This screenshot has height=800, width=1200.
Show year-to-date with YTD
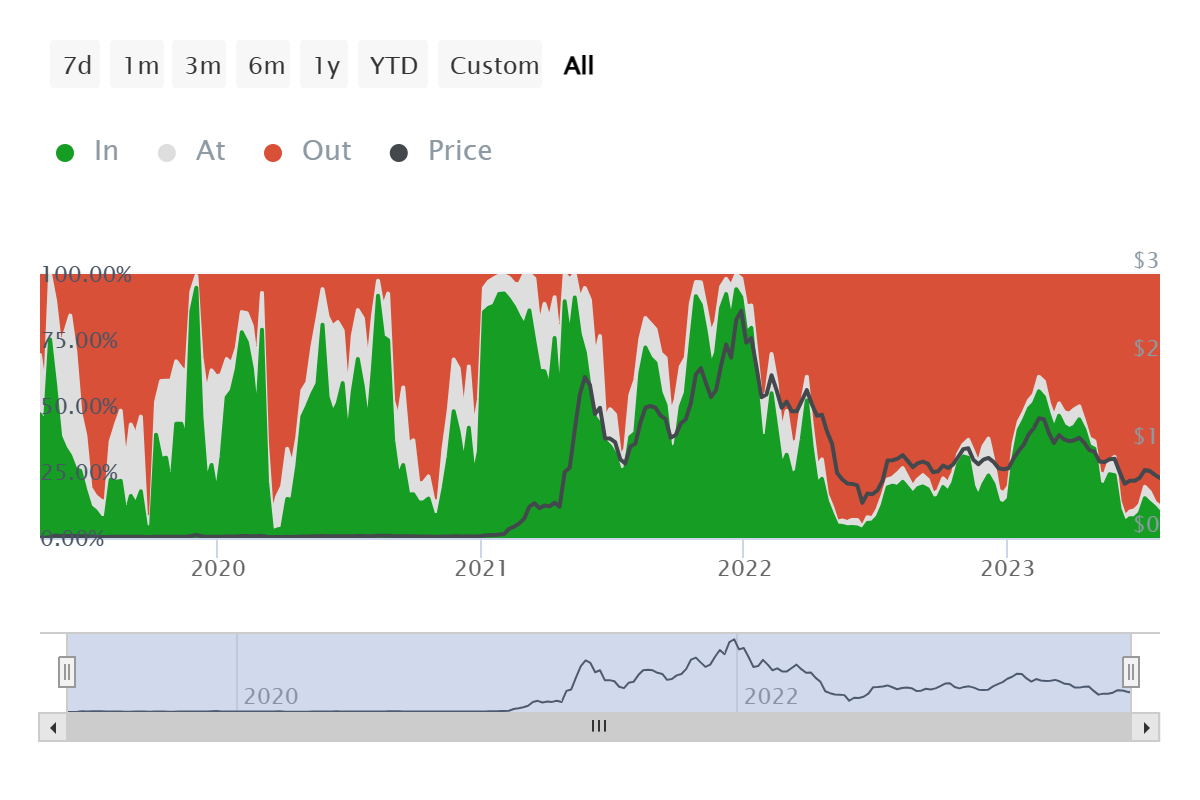point(393,65)
